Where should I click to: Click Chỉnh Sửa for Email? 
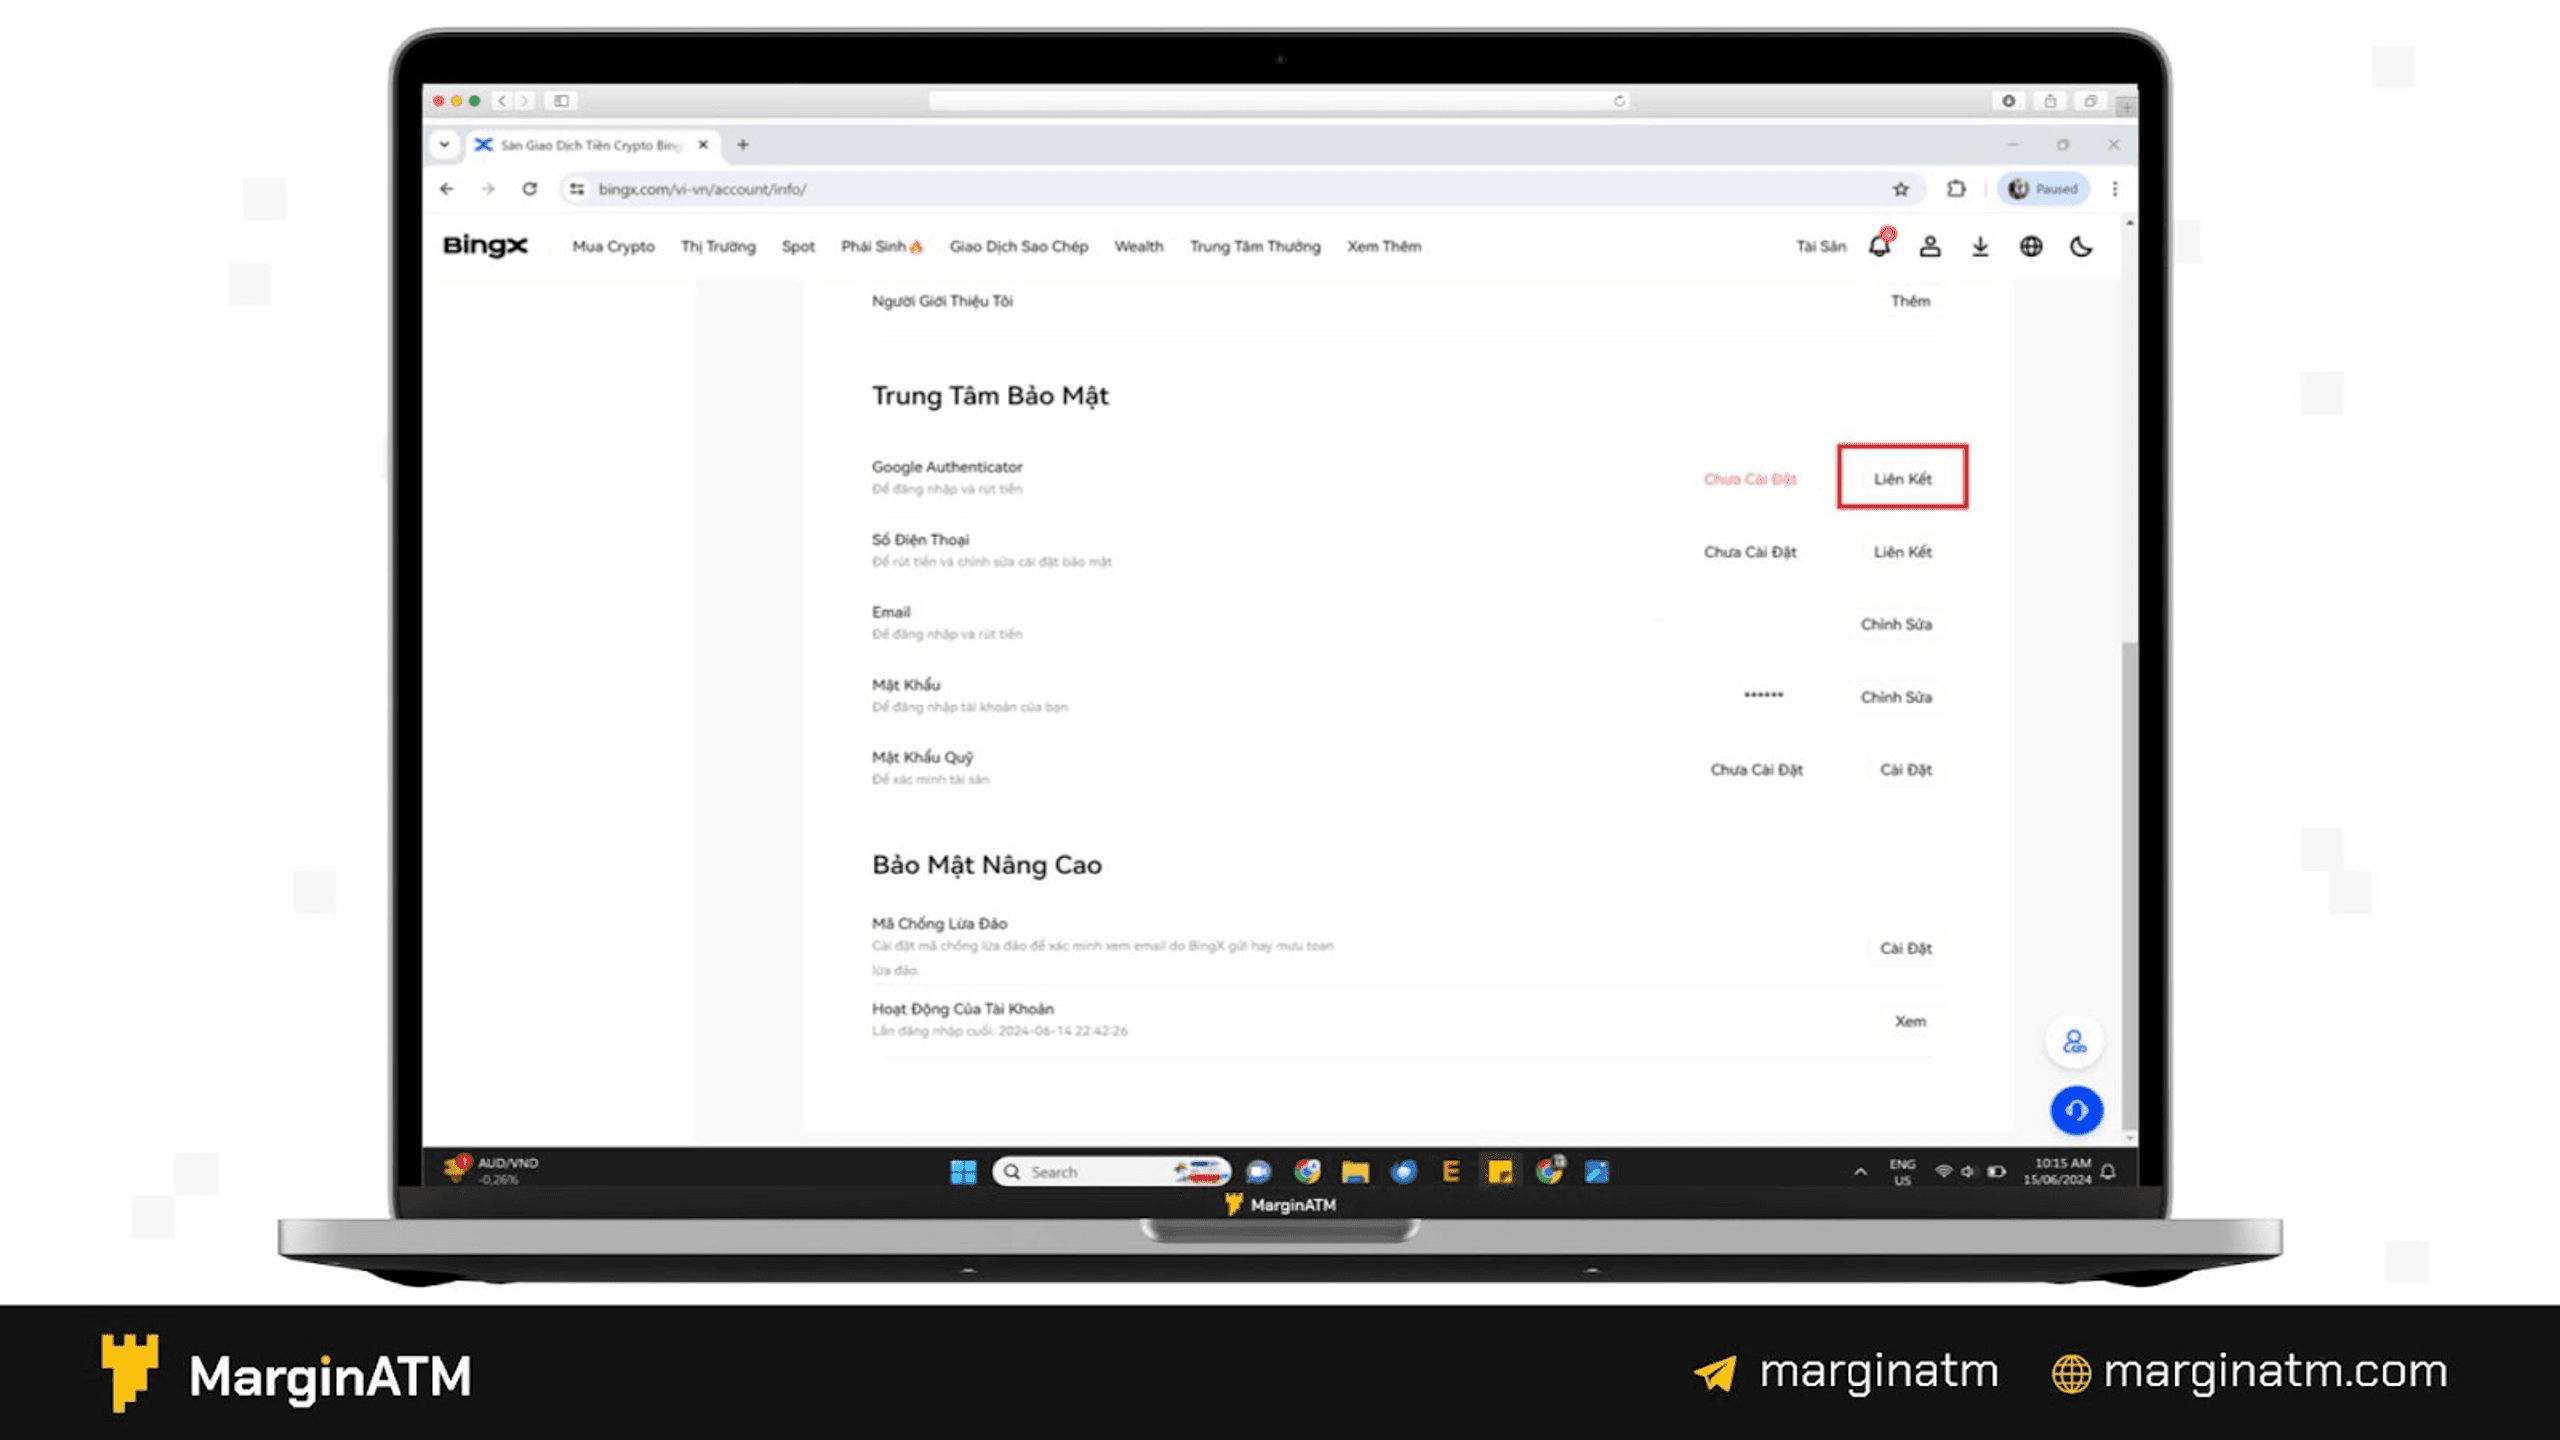1896,624
